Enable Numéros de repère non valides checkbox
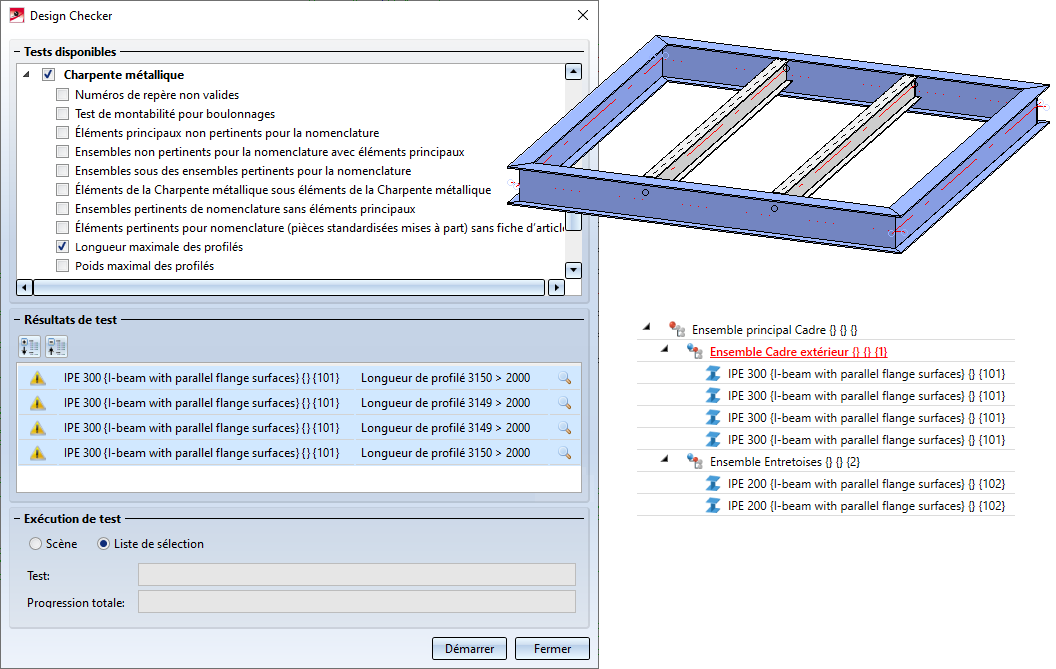The image size is (1056, 669). [x=63, y=95]
